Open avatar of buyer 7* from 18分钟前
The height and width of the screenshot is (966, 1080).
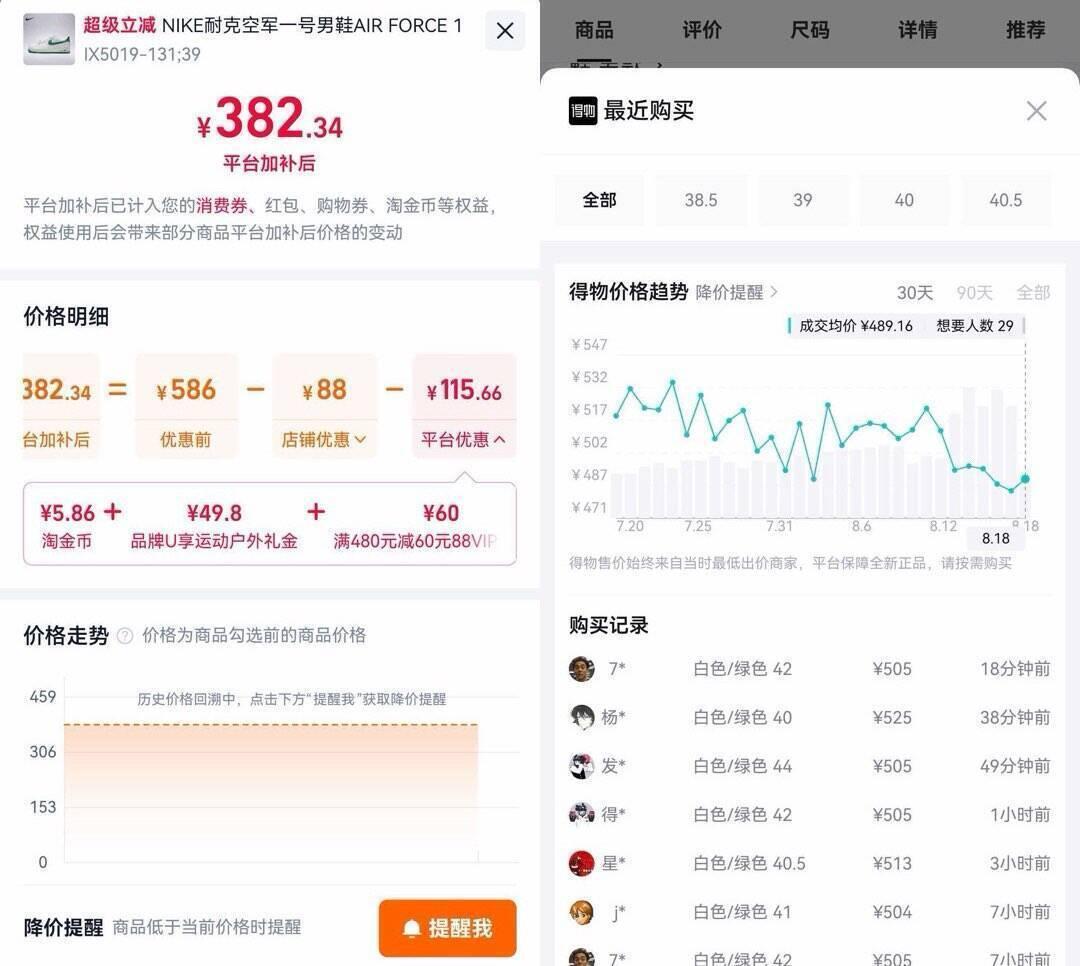(x=581, y=668)
